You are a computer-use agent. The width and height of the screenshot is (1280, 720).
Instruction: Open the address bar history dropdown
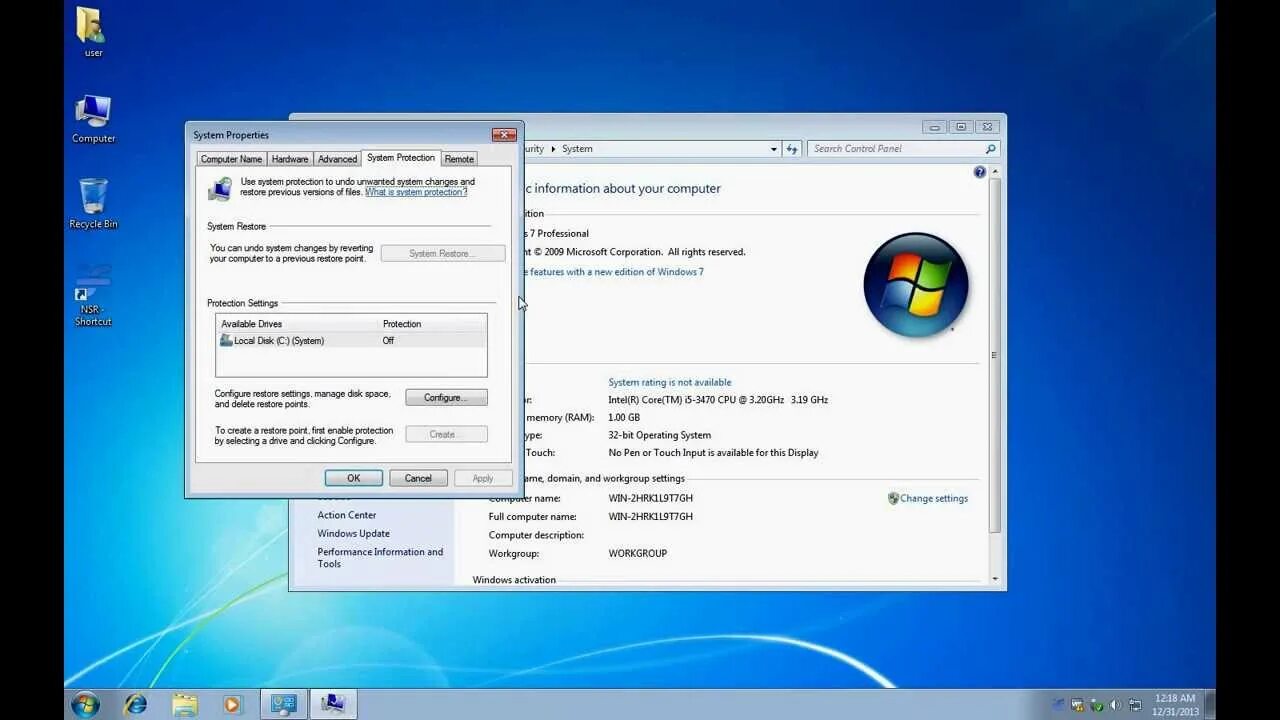[x=773, y=149]
